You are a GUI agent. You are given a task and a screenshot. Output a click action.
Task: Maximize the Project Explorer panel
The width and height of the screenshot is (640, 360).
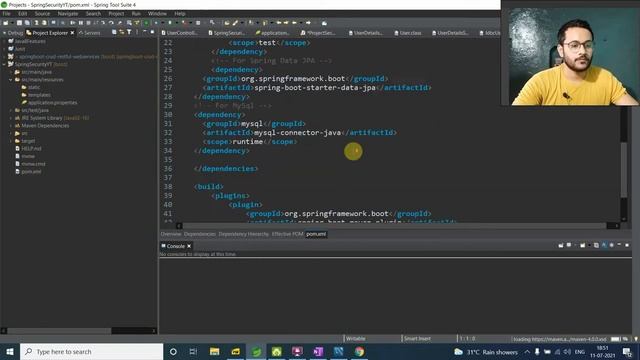click(152, 32)
